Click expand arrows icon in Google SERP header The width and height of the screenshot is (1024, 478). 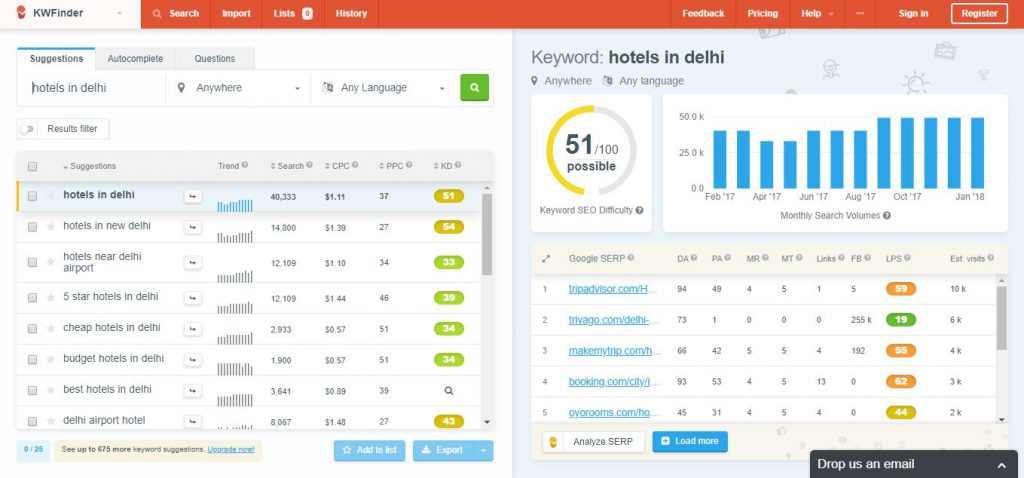tap(546, 258)
